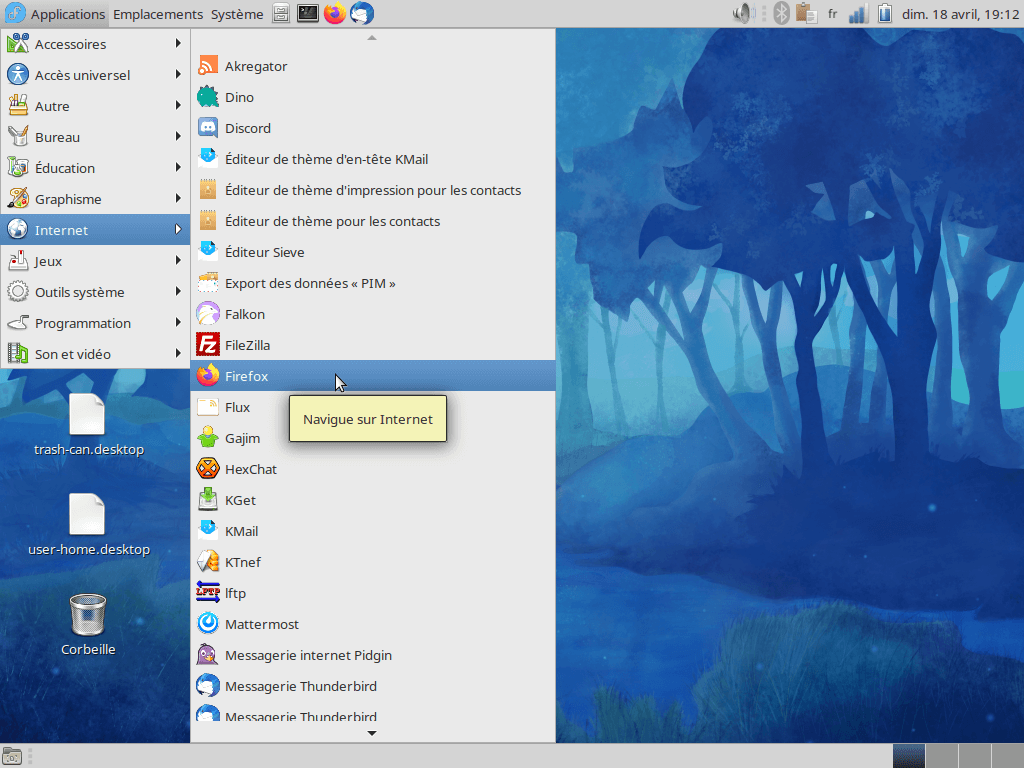Open Éditeur de thème pour les contacts

pyautogui.click(x=373, y=221)
